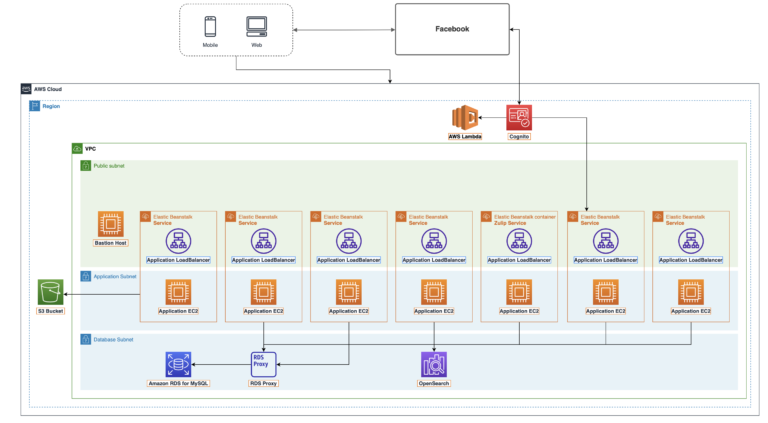Click the Amazon RDS for MySQL icon
This screenshot has height=423, width=768.
(x=178, y=365)
